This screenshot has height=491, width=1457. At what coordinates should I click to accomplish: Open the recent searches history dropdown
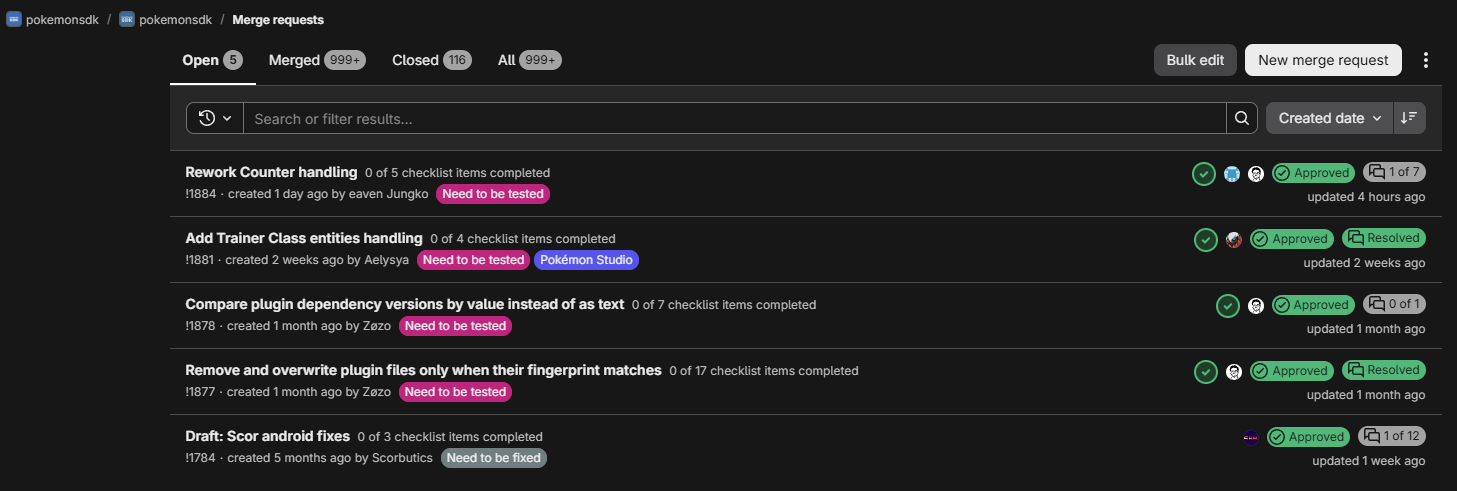(x=215, y=118)
